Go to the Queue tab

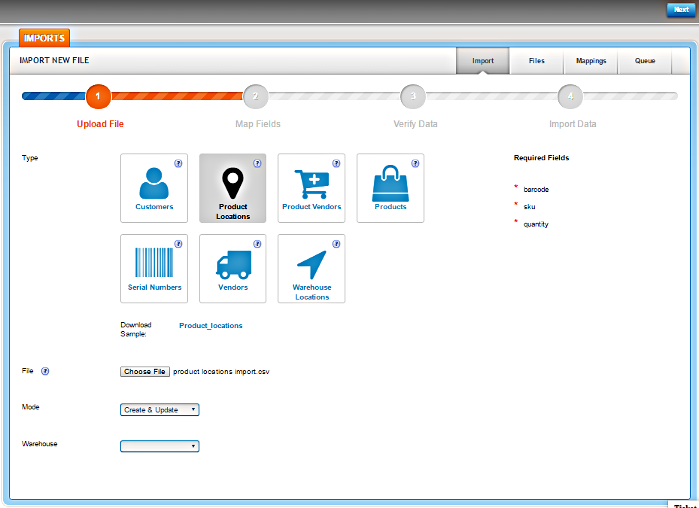644,61
